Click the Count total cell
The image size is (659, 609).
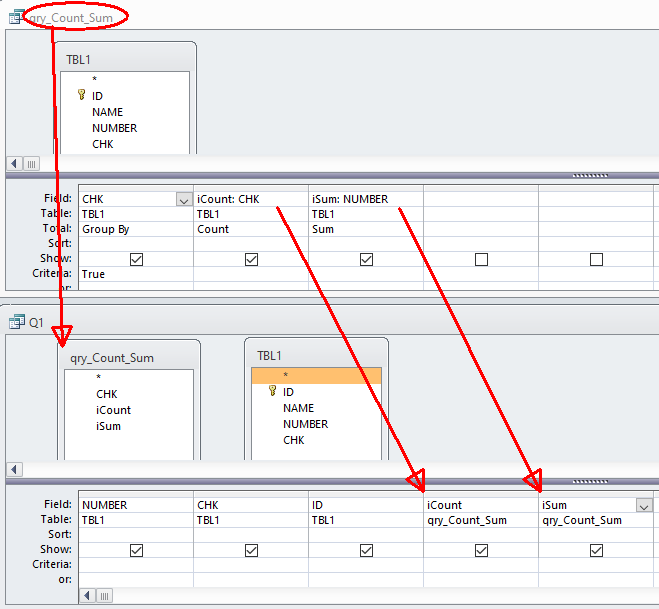[x=251, y=229]
